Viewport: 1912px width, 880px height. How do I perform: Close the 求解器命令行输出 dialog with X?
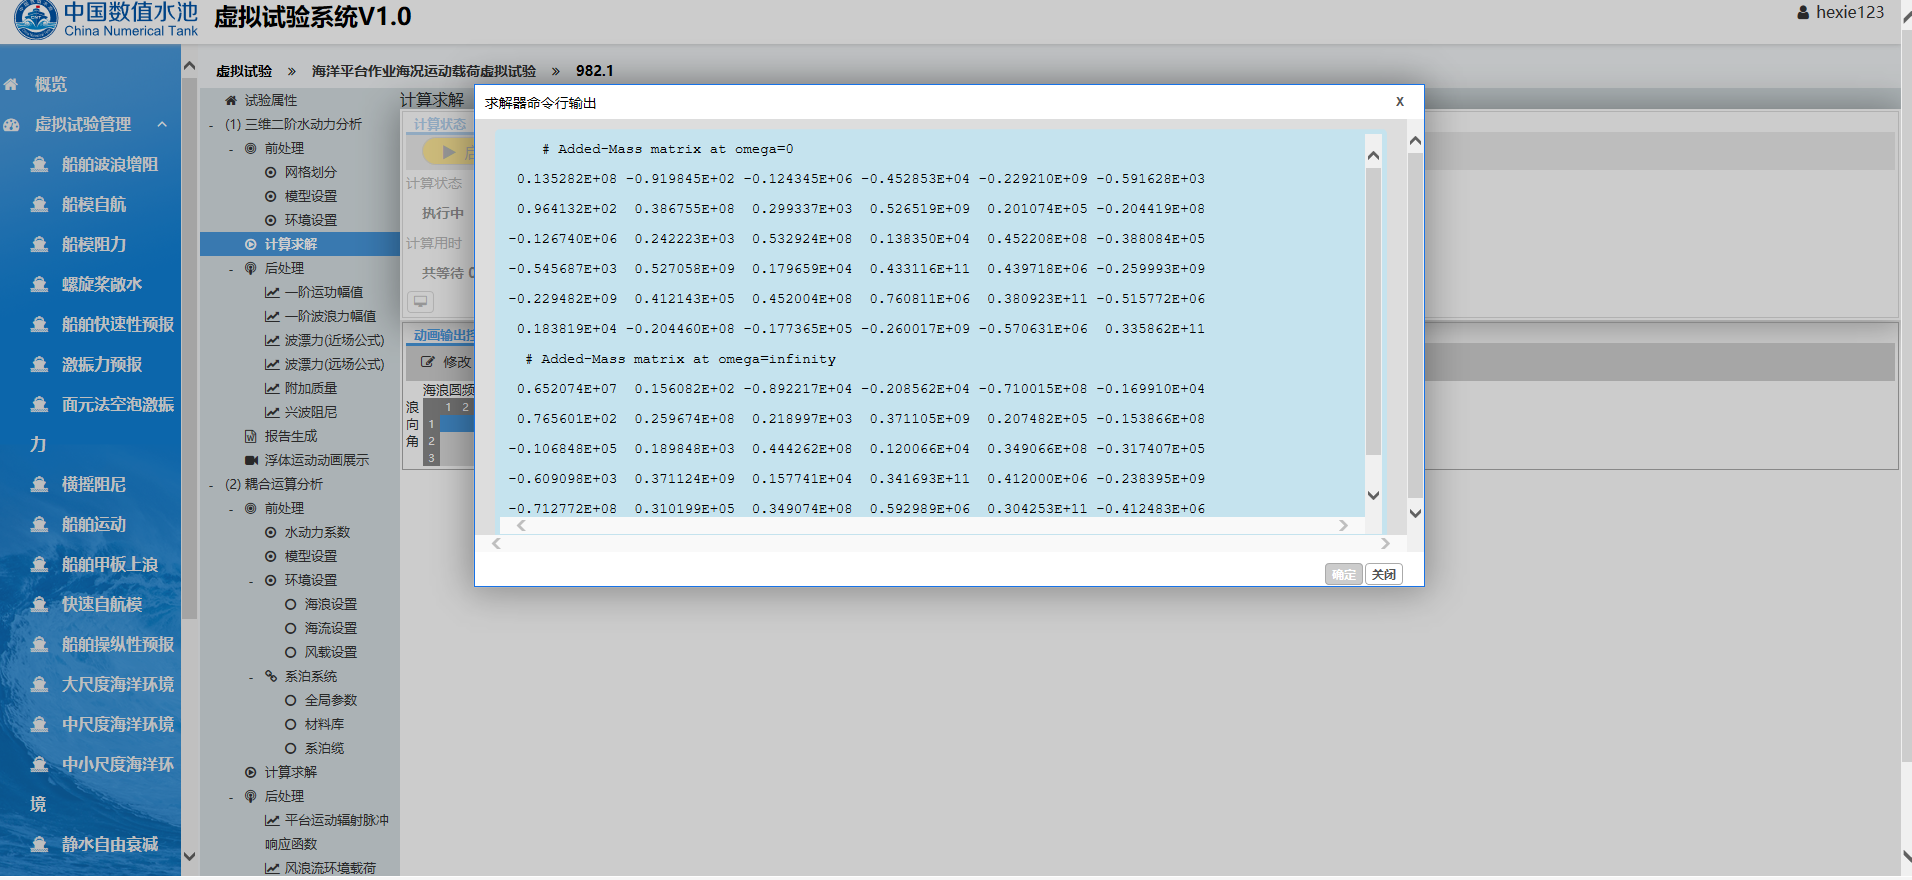coord(1400,102)
